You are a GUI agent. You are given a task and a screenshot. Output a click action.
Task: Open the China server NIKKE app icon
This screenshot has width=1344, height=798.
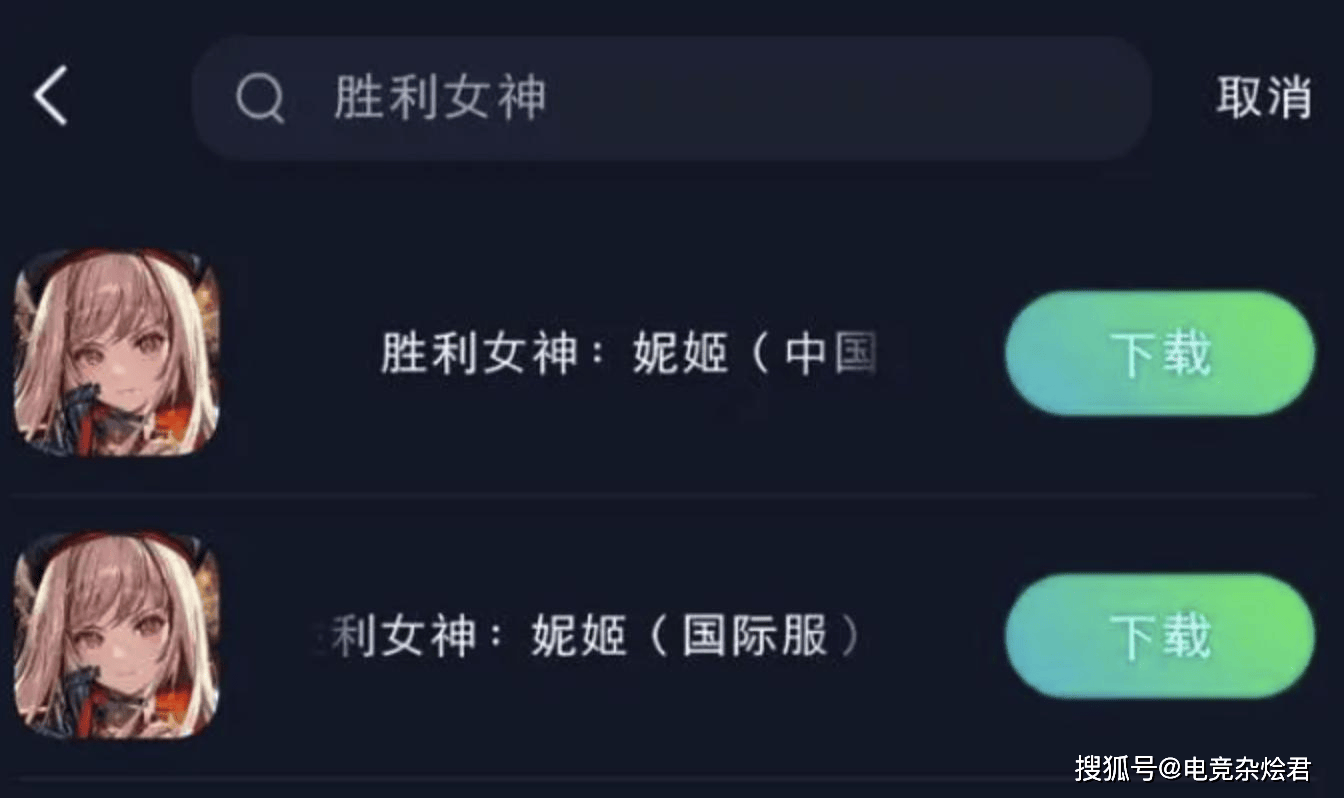tap(118, 353)
